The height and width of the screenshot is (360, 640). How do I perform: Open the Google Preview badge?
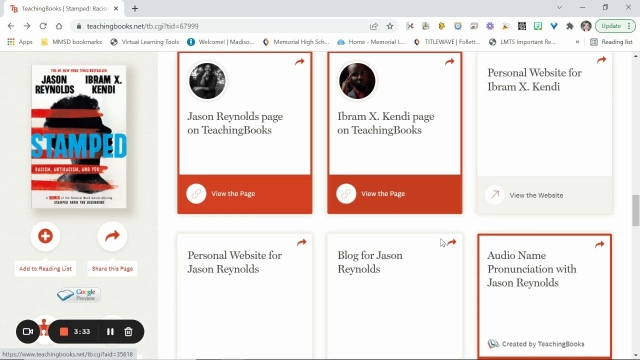(78, 295)
